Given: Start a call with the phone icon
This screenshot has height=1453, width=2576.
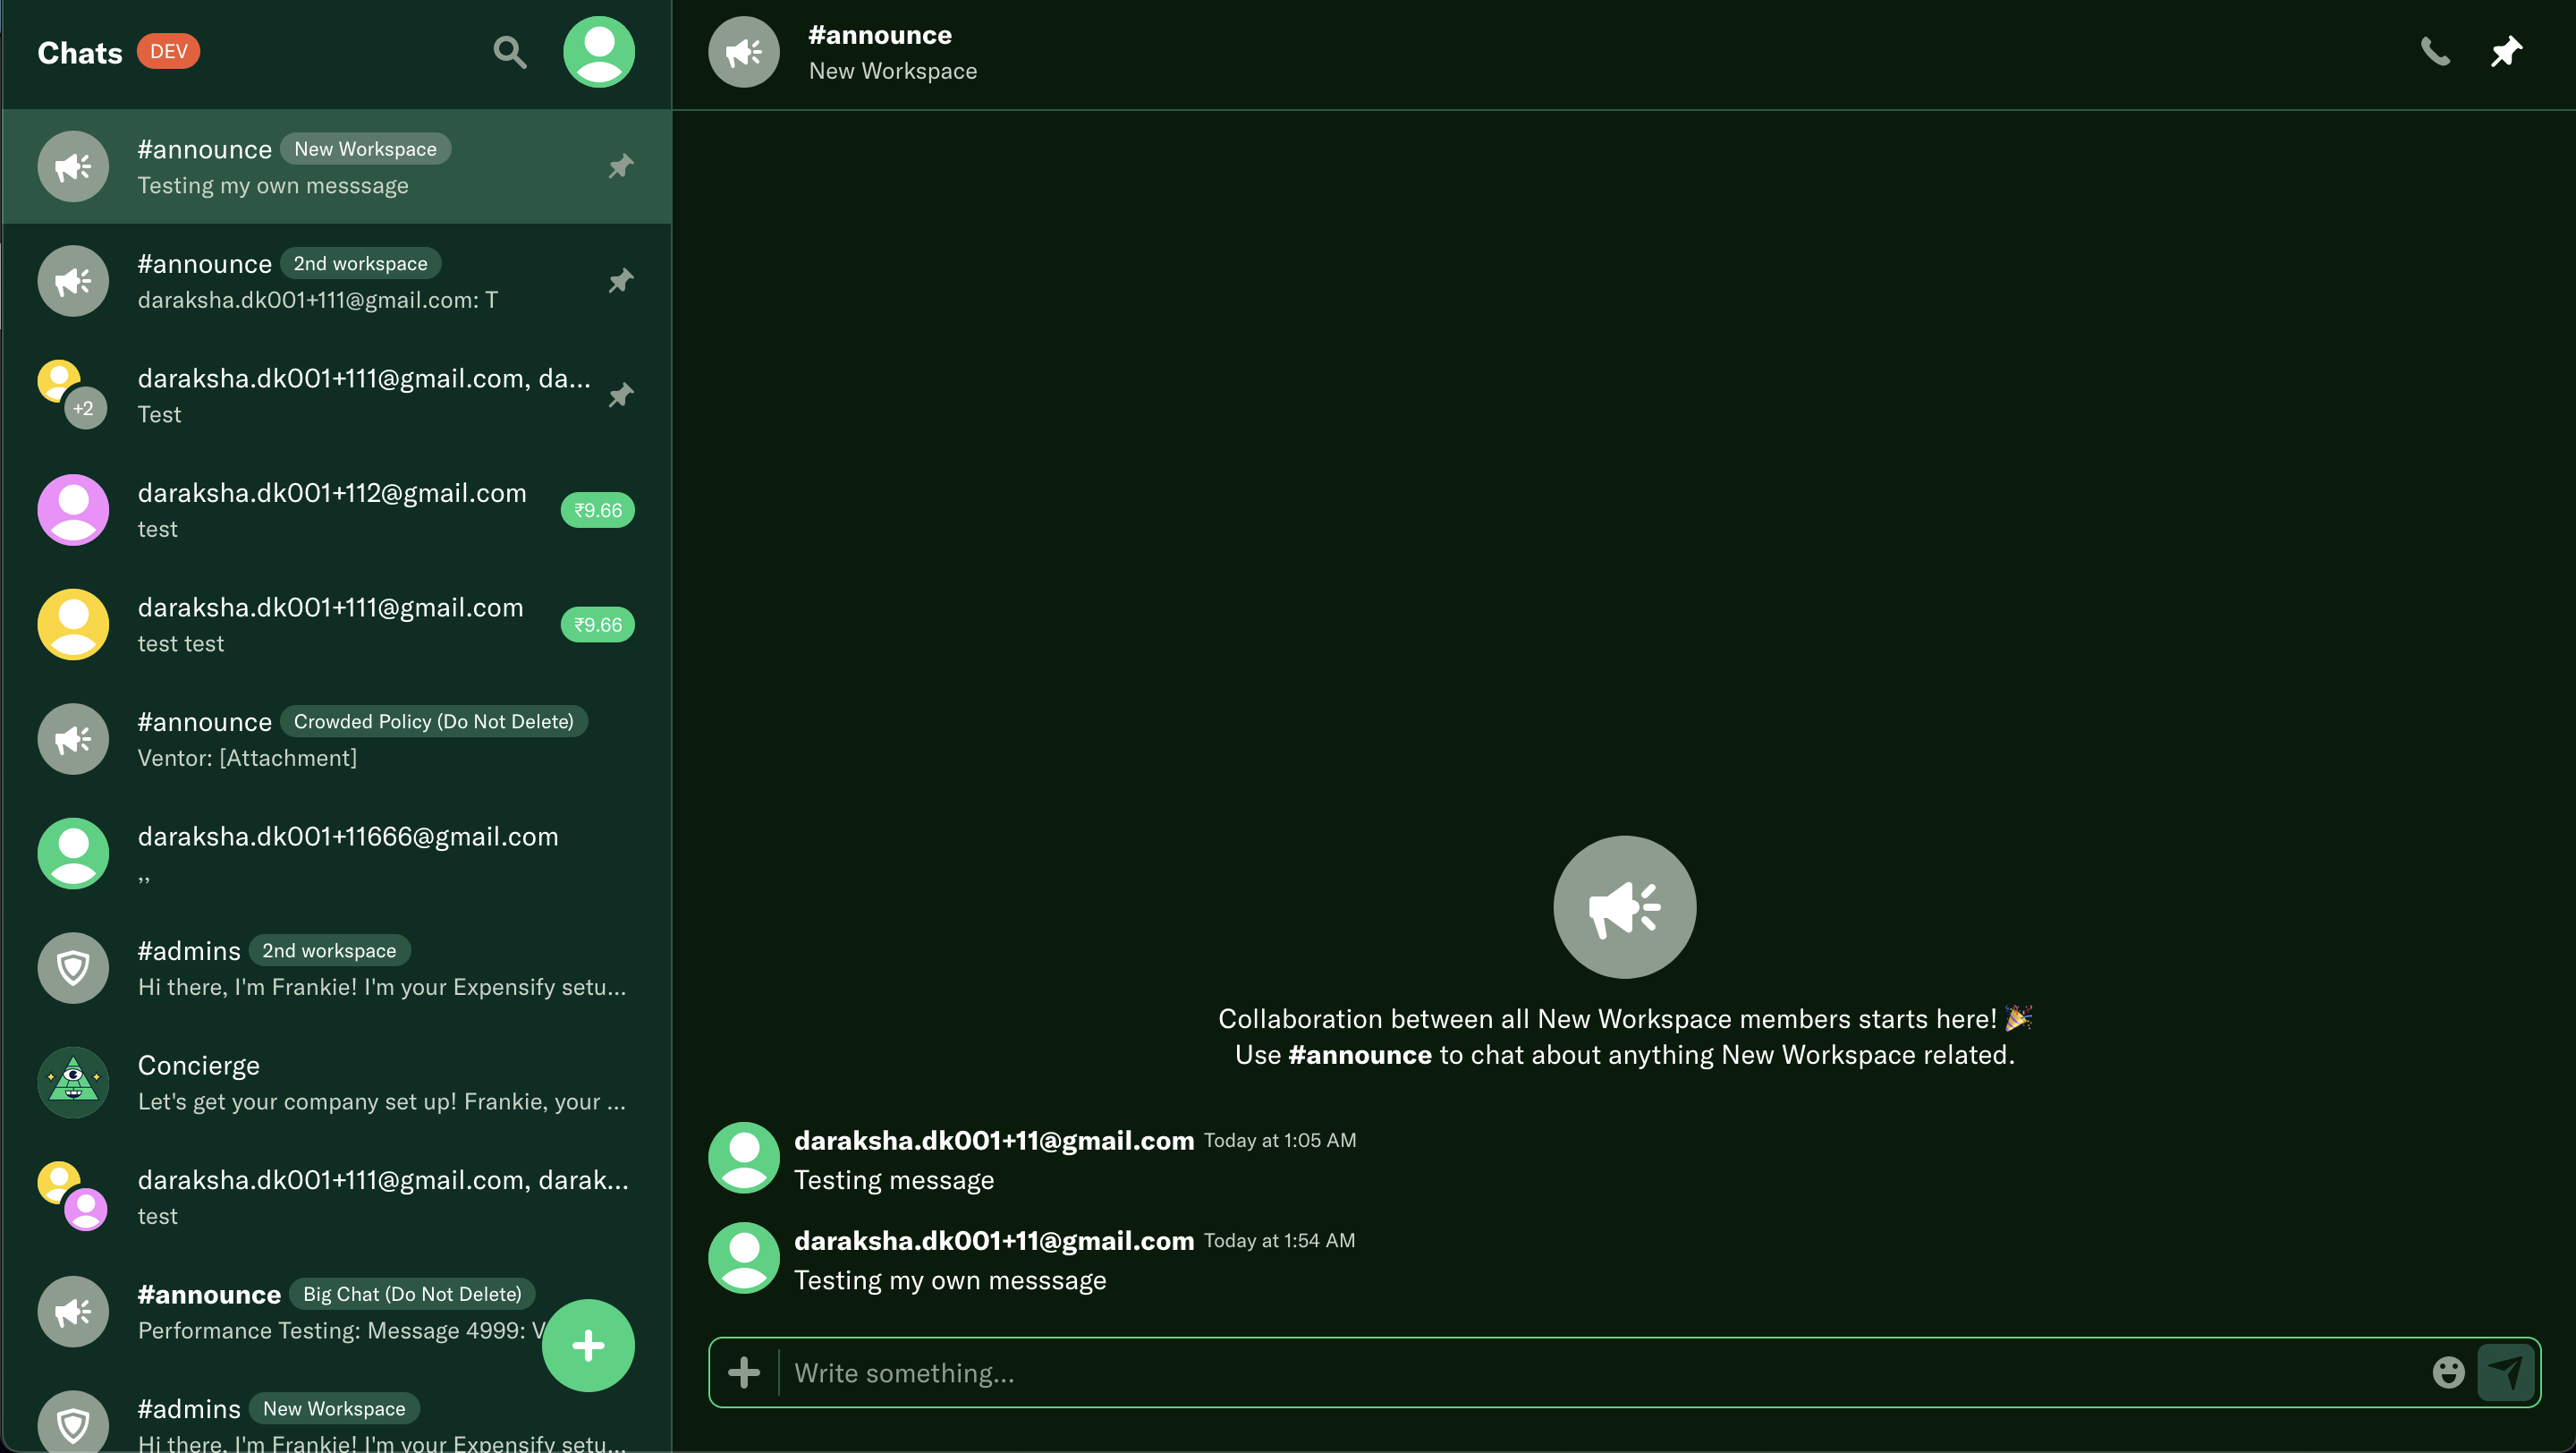Looking at the screenshot, I should coord(2434,52).
